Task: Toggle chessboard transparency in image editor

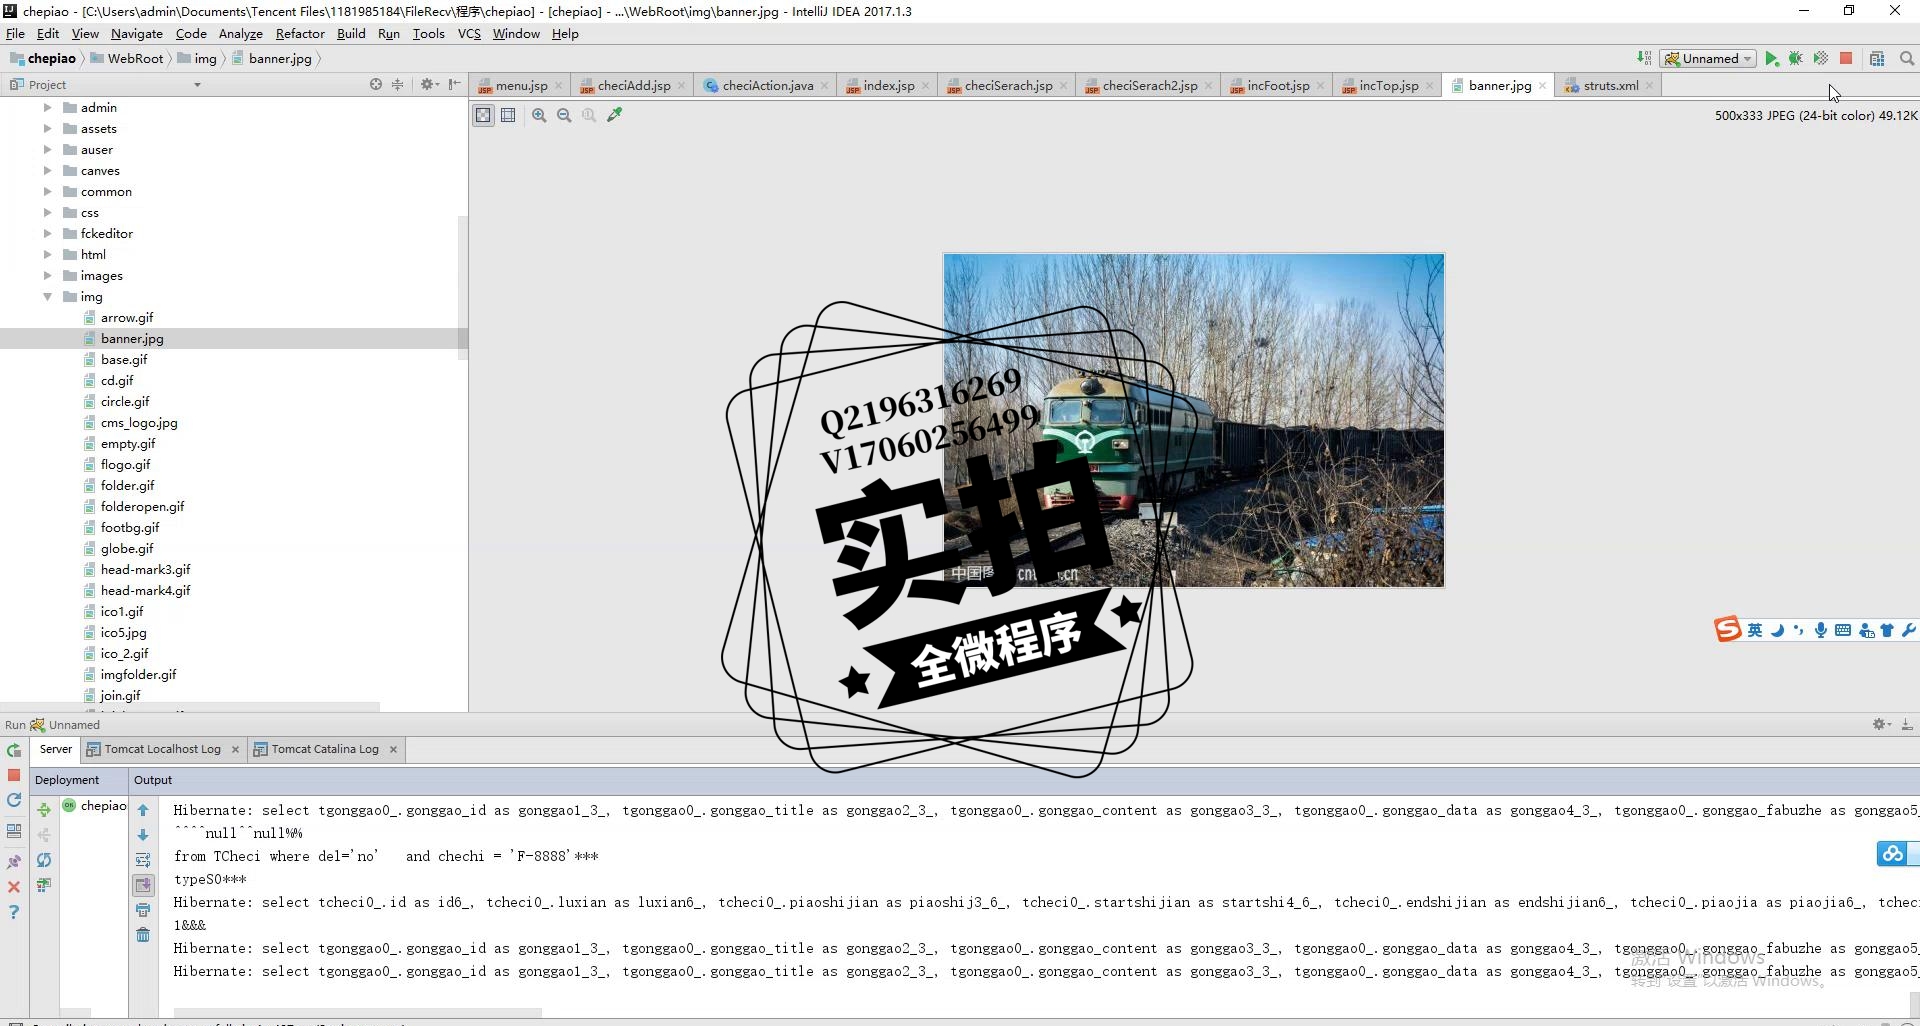Action: [x=483, y=115]
